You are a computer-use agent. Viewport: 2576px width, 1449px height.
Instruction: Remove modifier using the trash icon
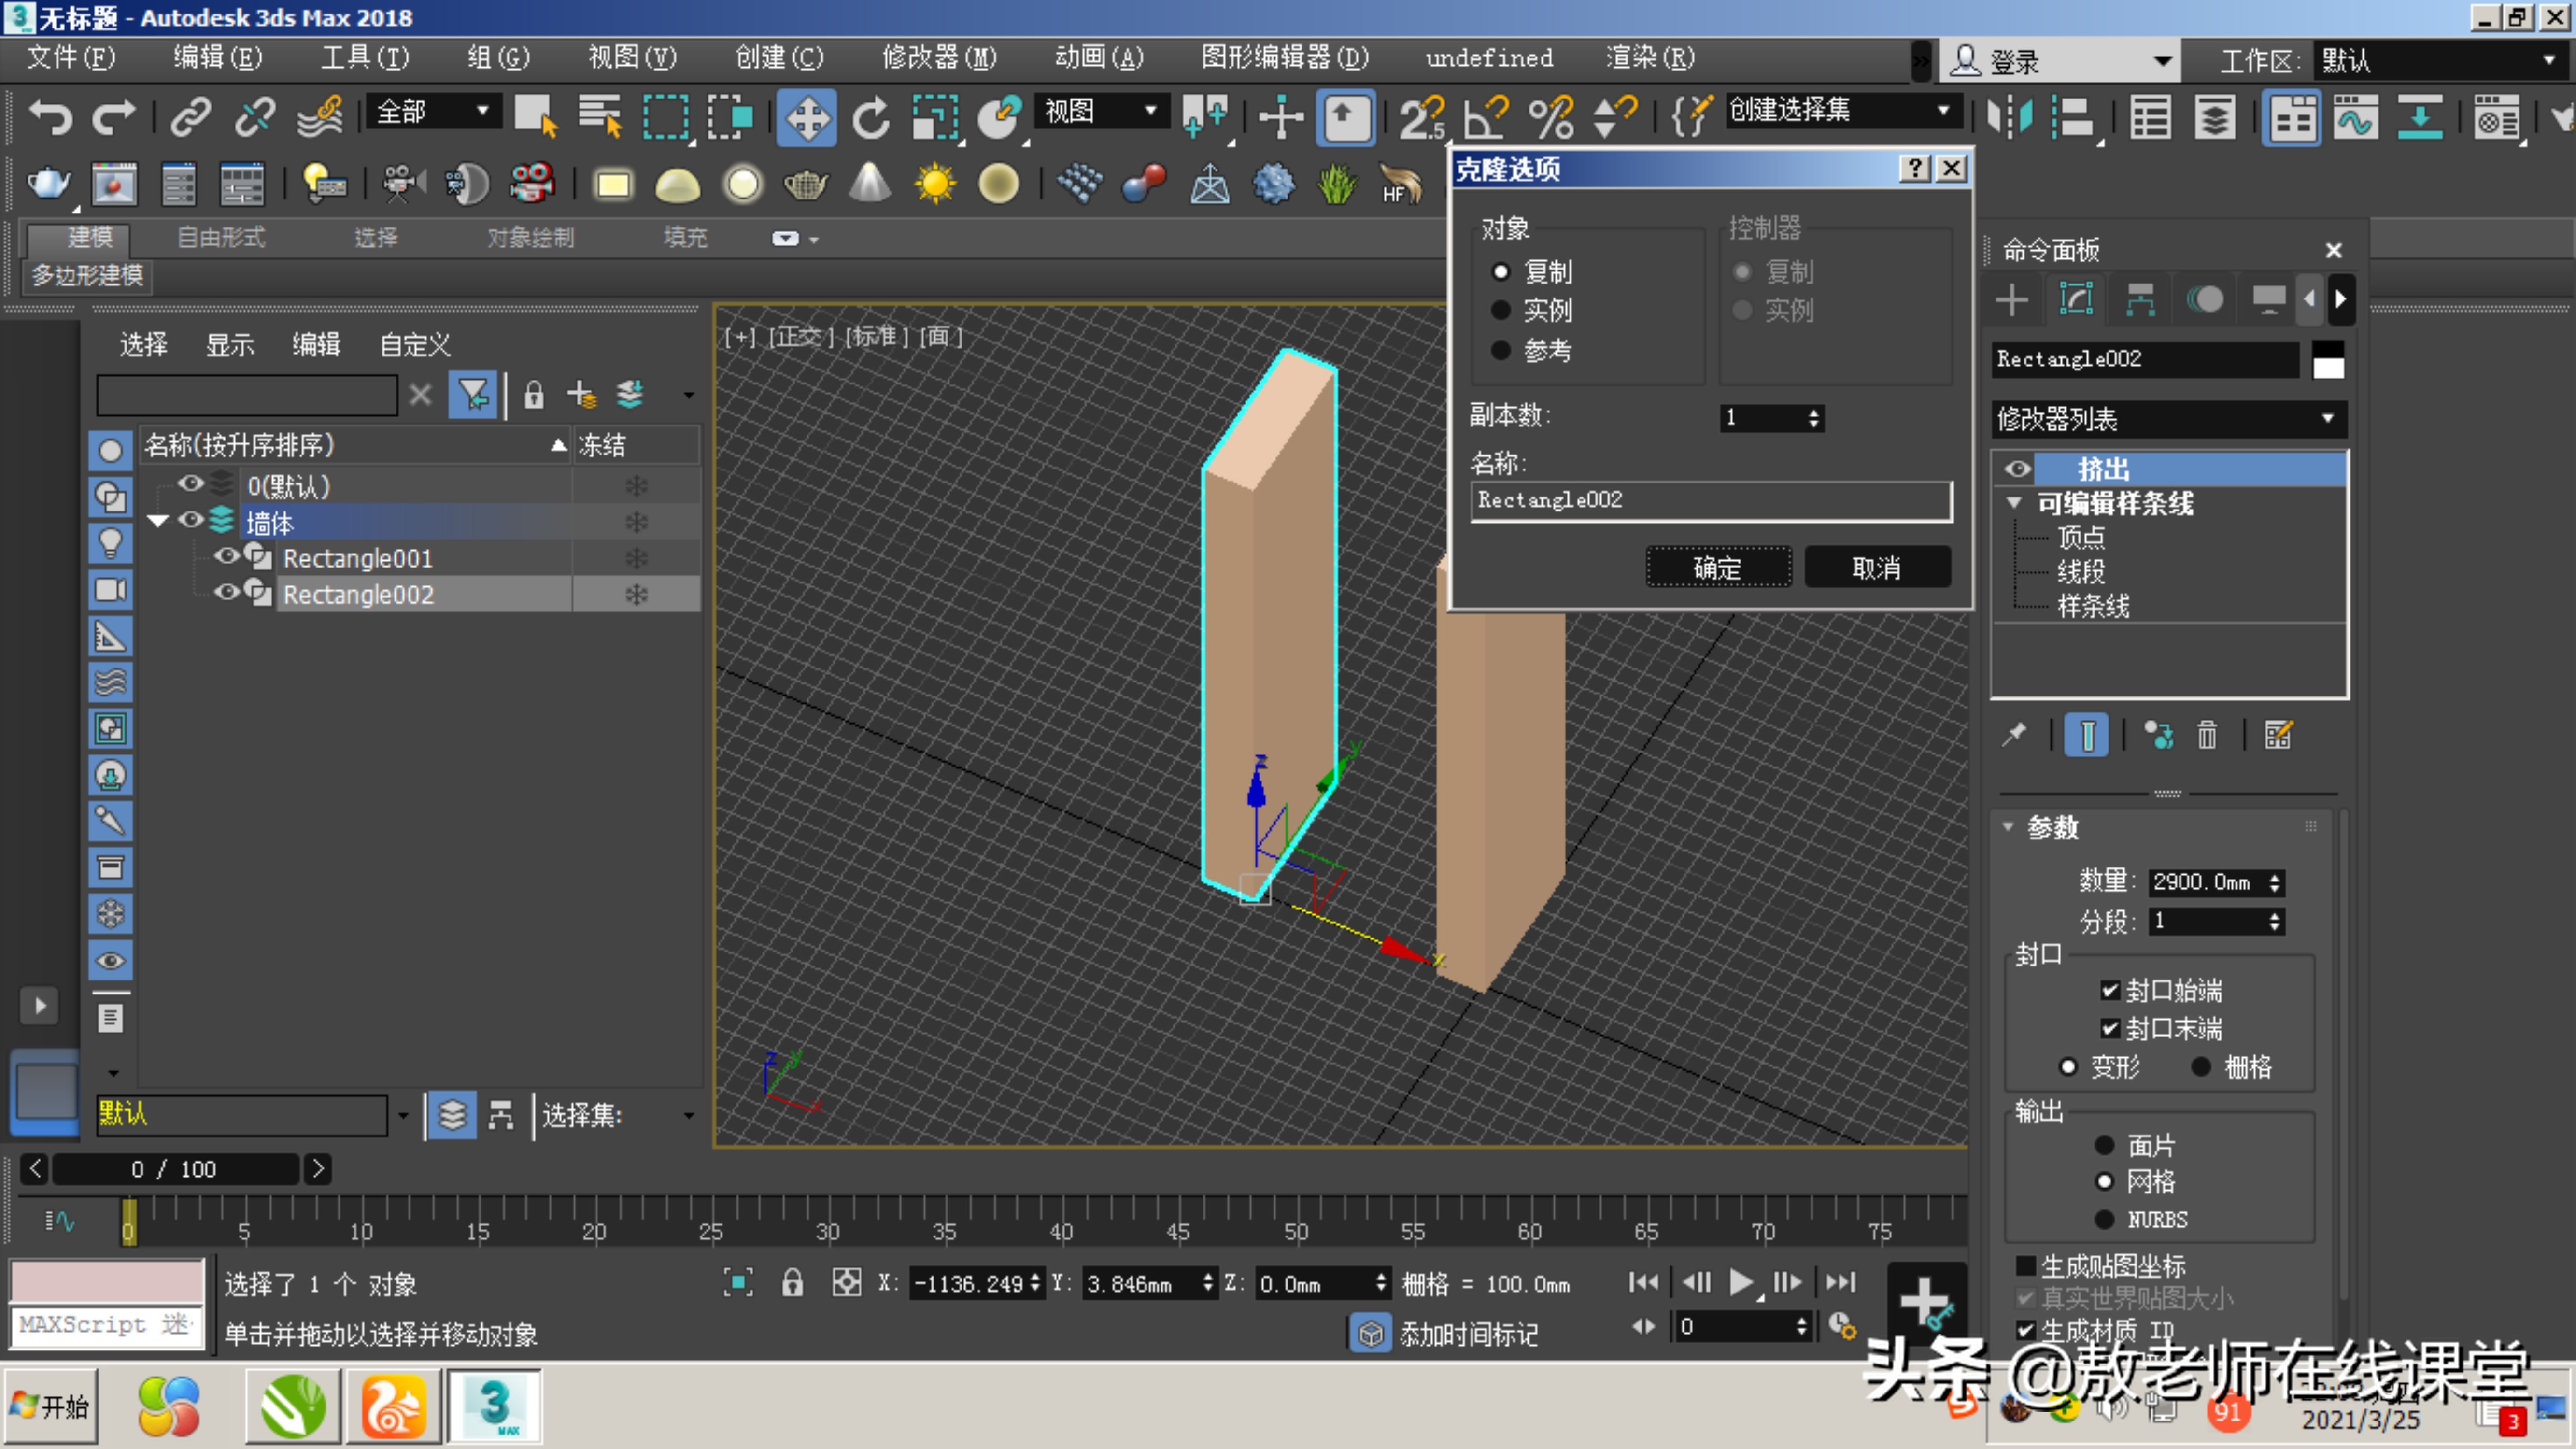pos(2207,735)
